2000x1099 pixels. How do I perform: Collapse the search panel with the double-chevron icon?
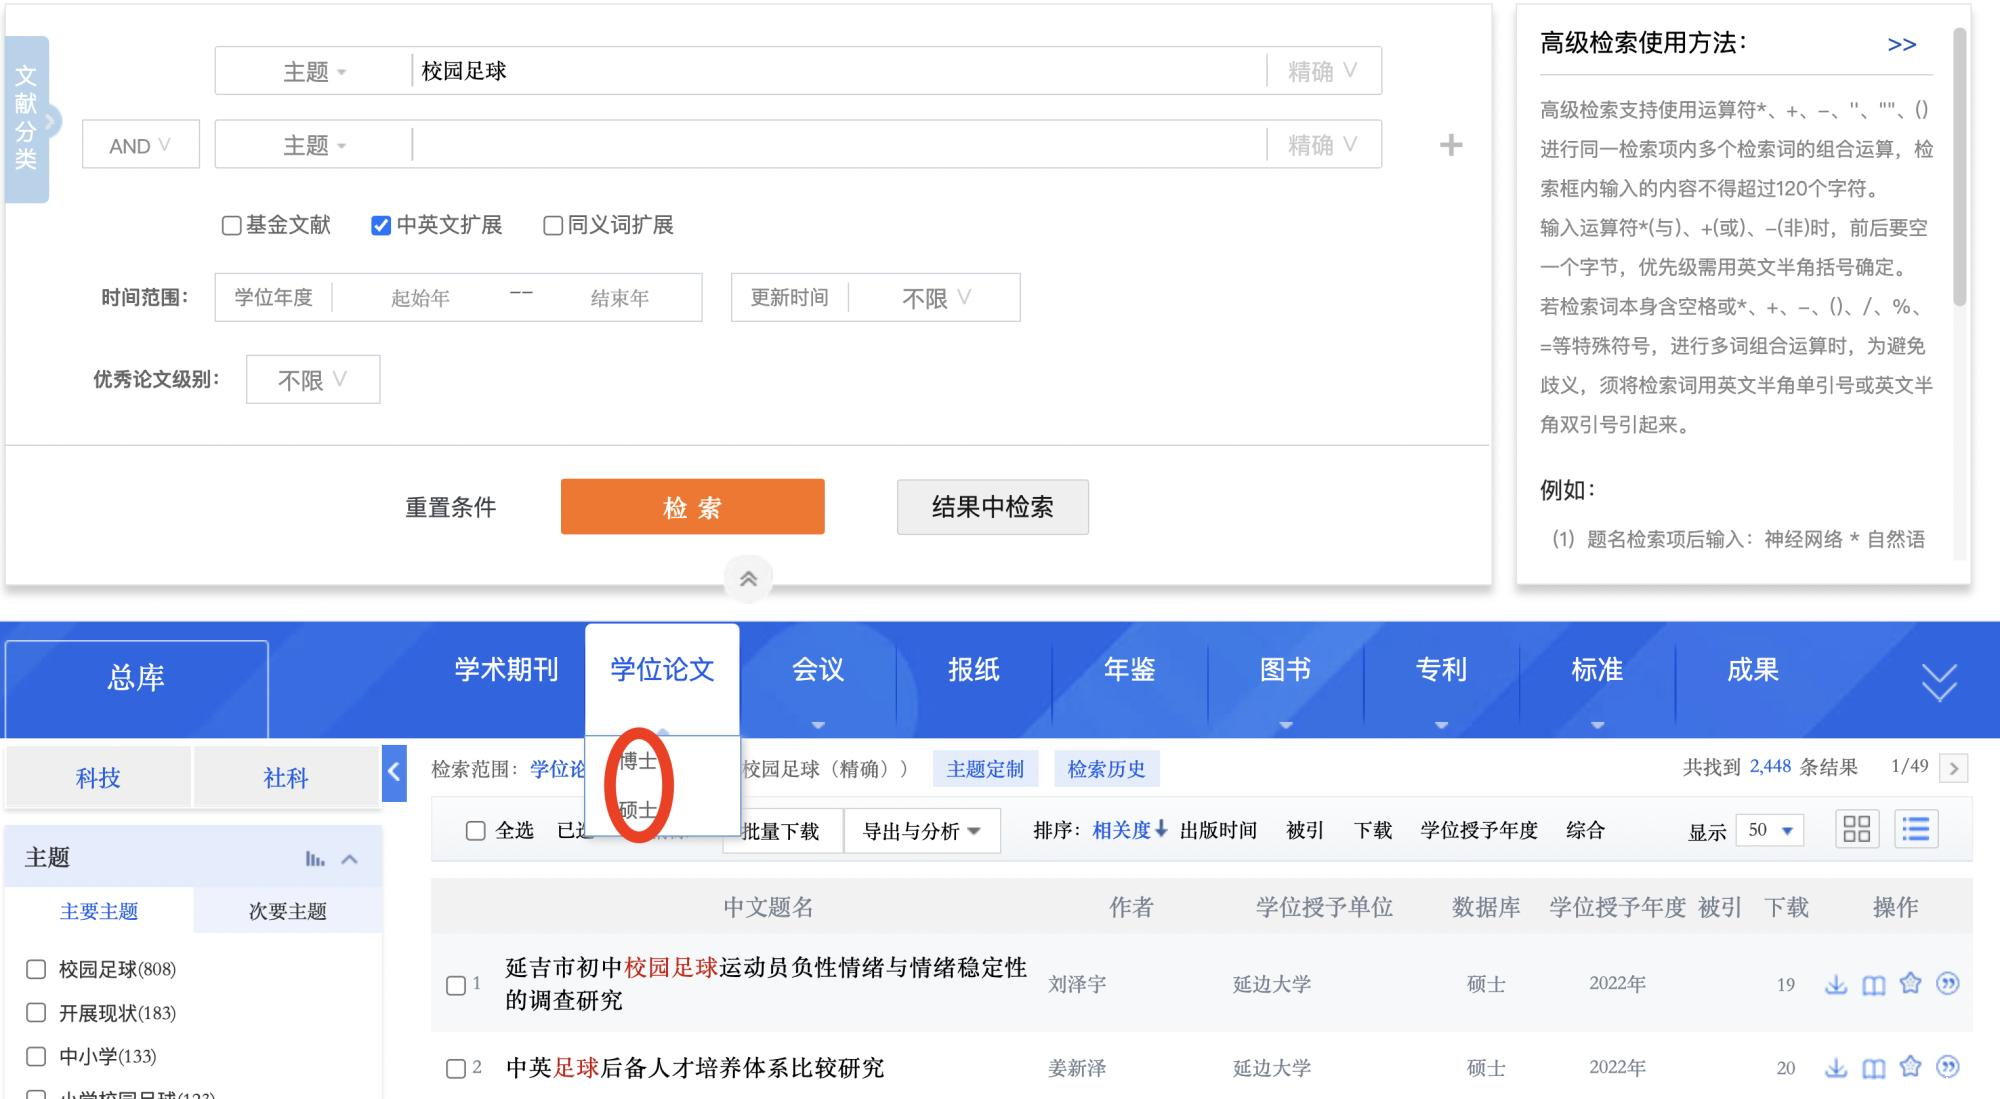point(748,579)
